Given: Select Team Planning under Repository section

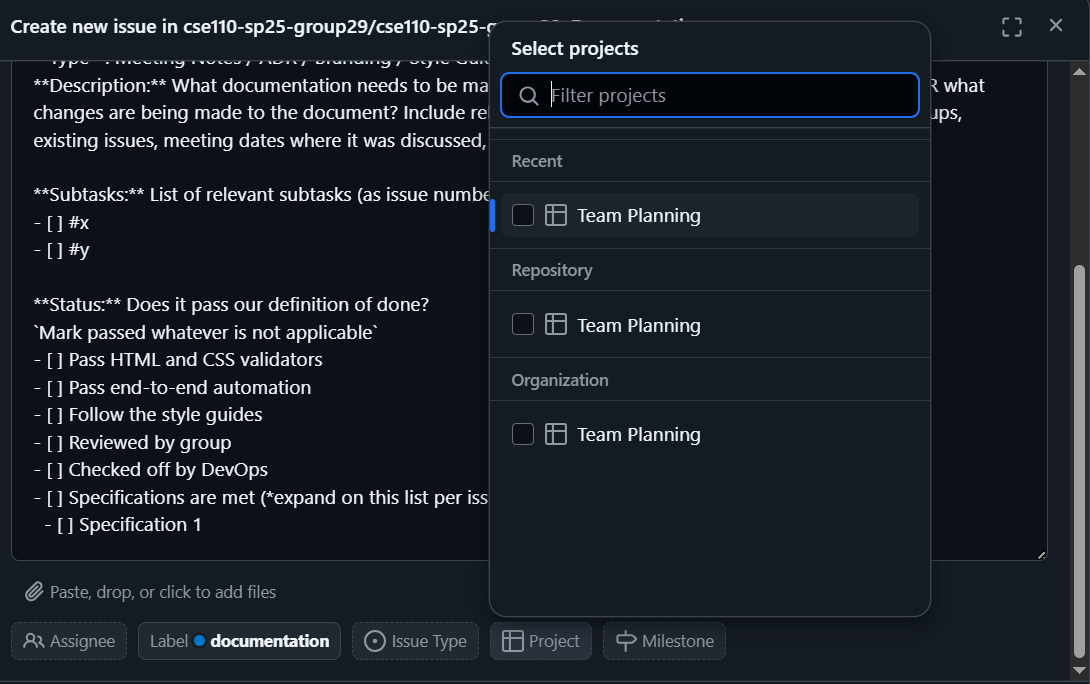Looking at the screenshot, I should pyautogui.click(x=639, y=325).
